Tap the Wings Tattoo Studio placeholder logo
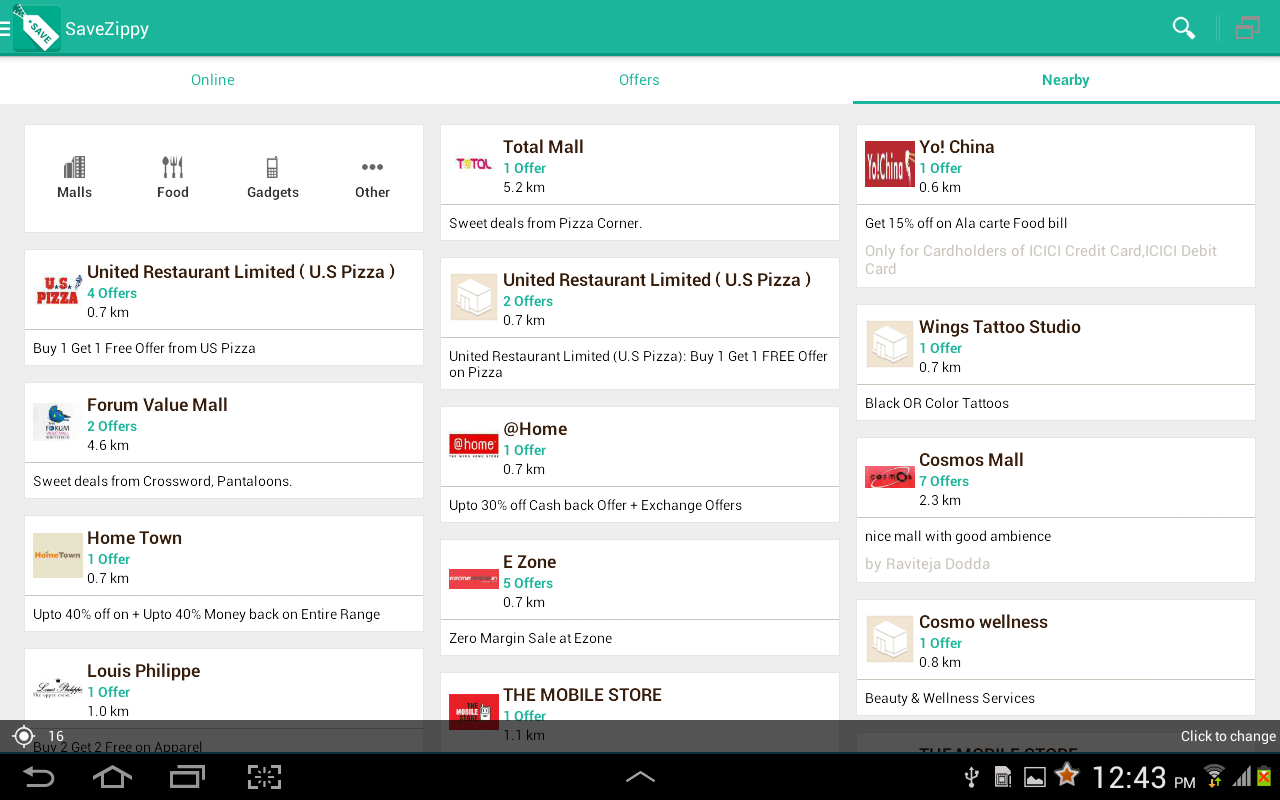Viewport: 1280px width, 800px height. pyautogui.click(x=890, y=344)
